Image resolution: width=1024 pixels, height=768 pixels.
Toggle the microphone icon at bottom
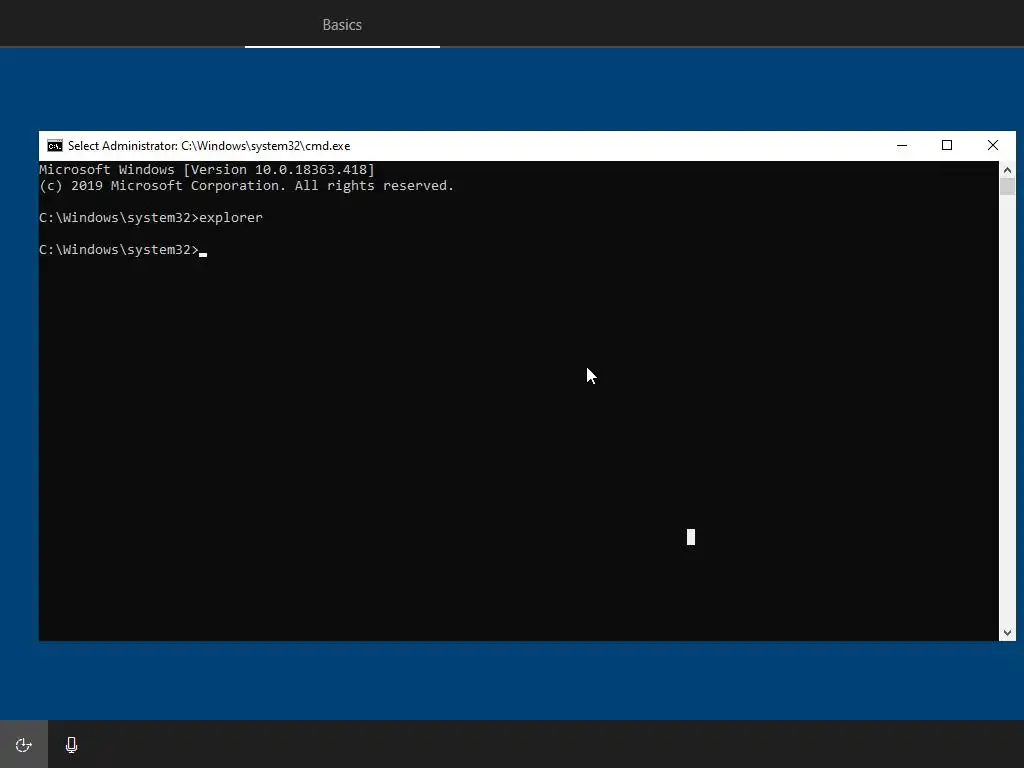tap(72, 744)
